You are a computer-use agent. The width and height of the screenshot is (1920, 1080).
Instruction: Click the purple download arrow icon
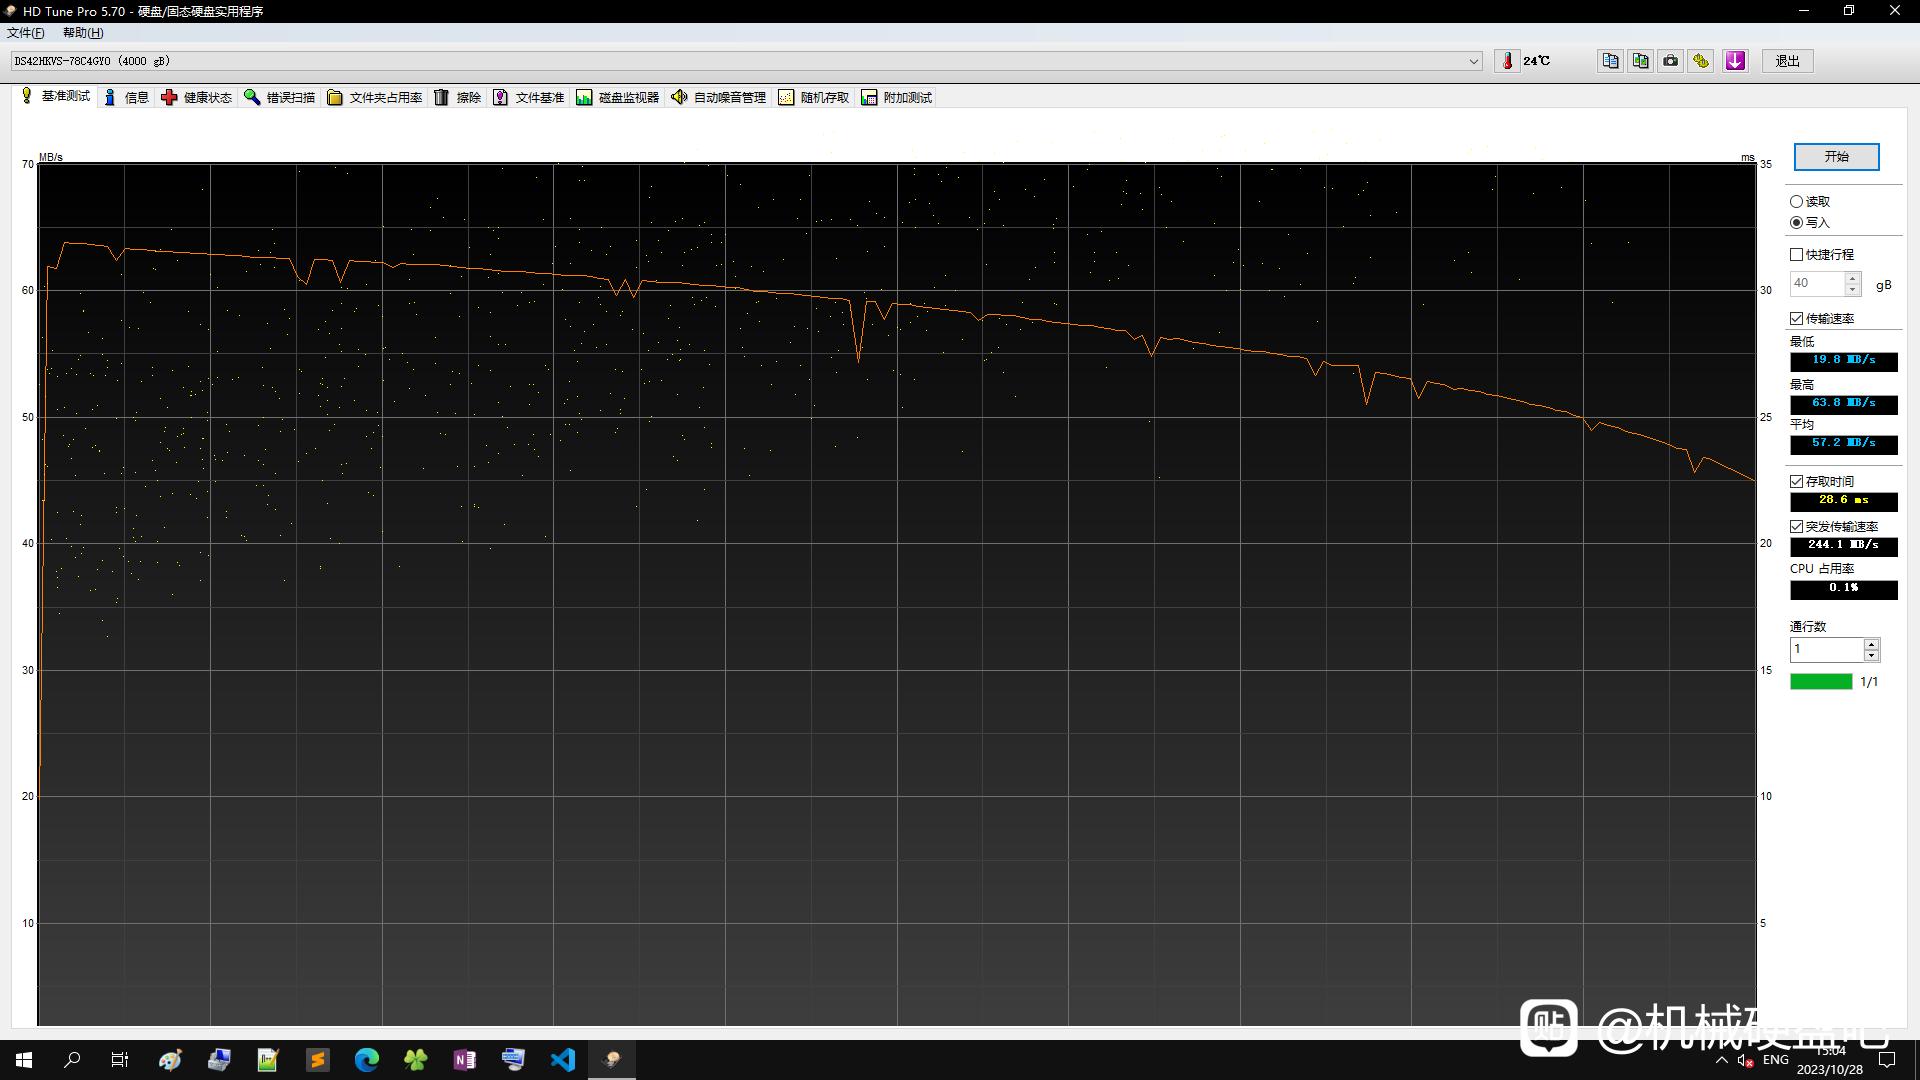click(1735, 61)
